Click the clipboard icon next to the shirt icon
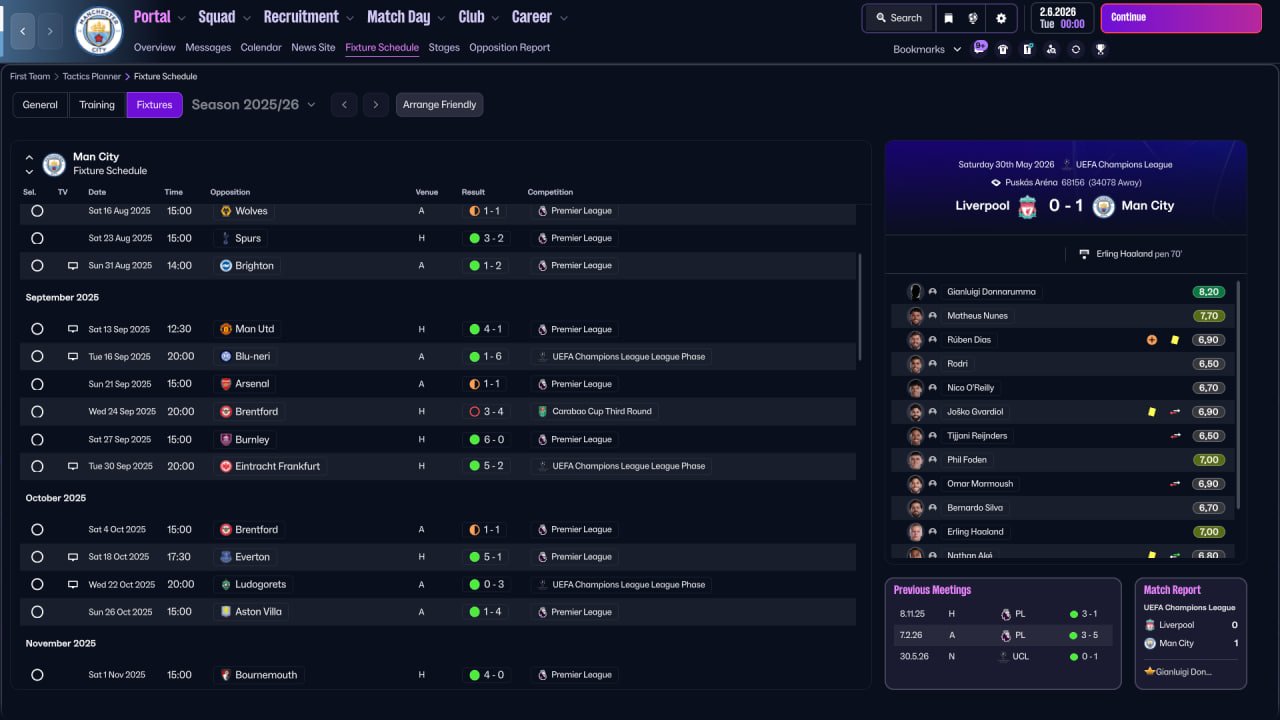The image size is (1280, 720). pyautogui.click(x=1027, y=49)
